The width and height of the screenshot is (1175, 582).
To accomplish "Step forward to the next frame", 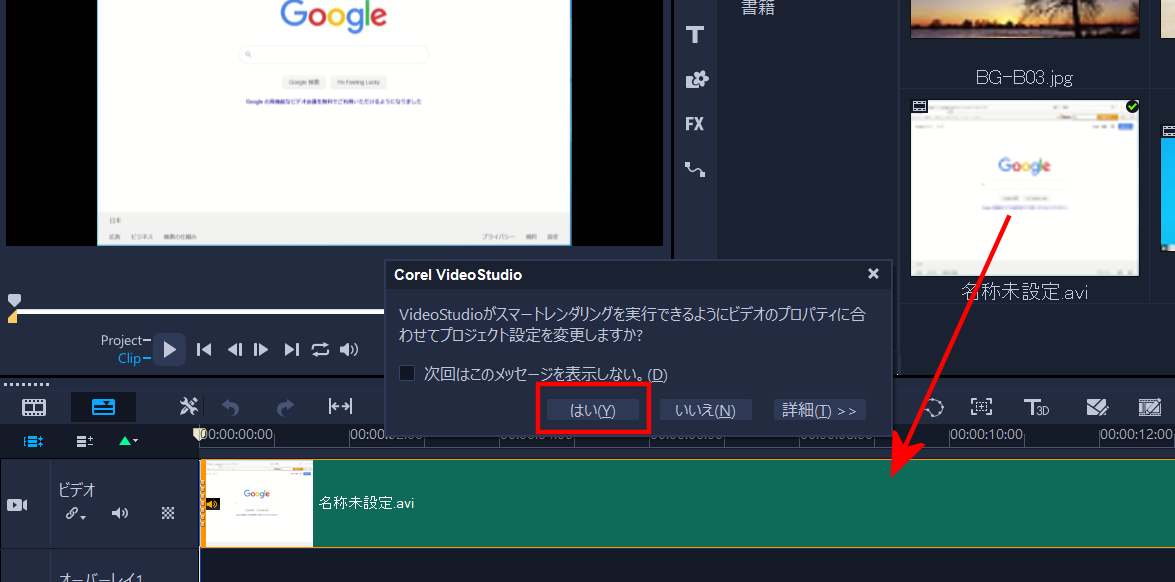I will [261, 349].
